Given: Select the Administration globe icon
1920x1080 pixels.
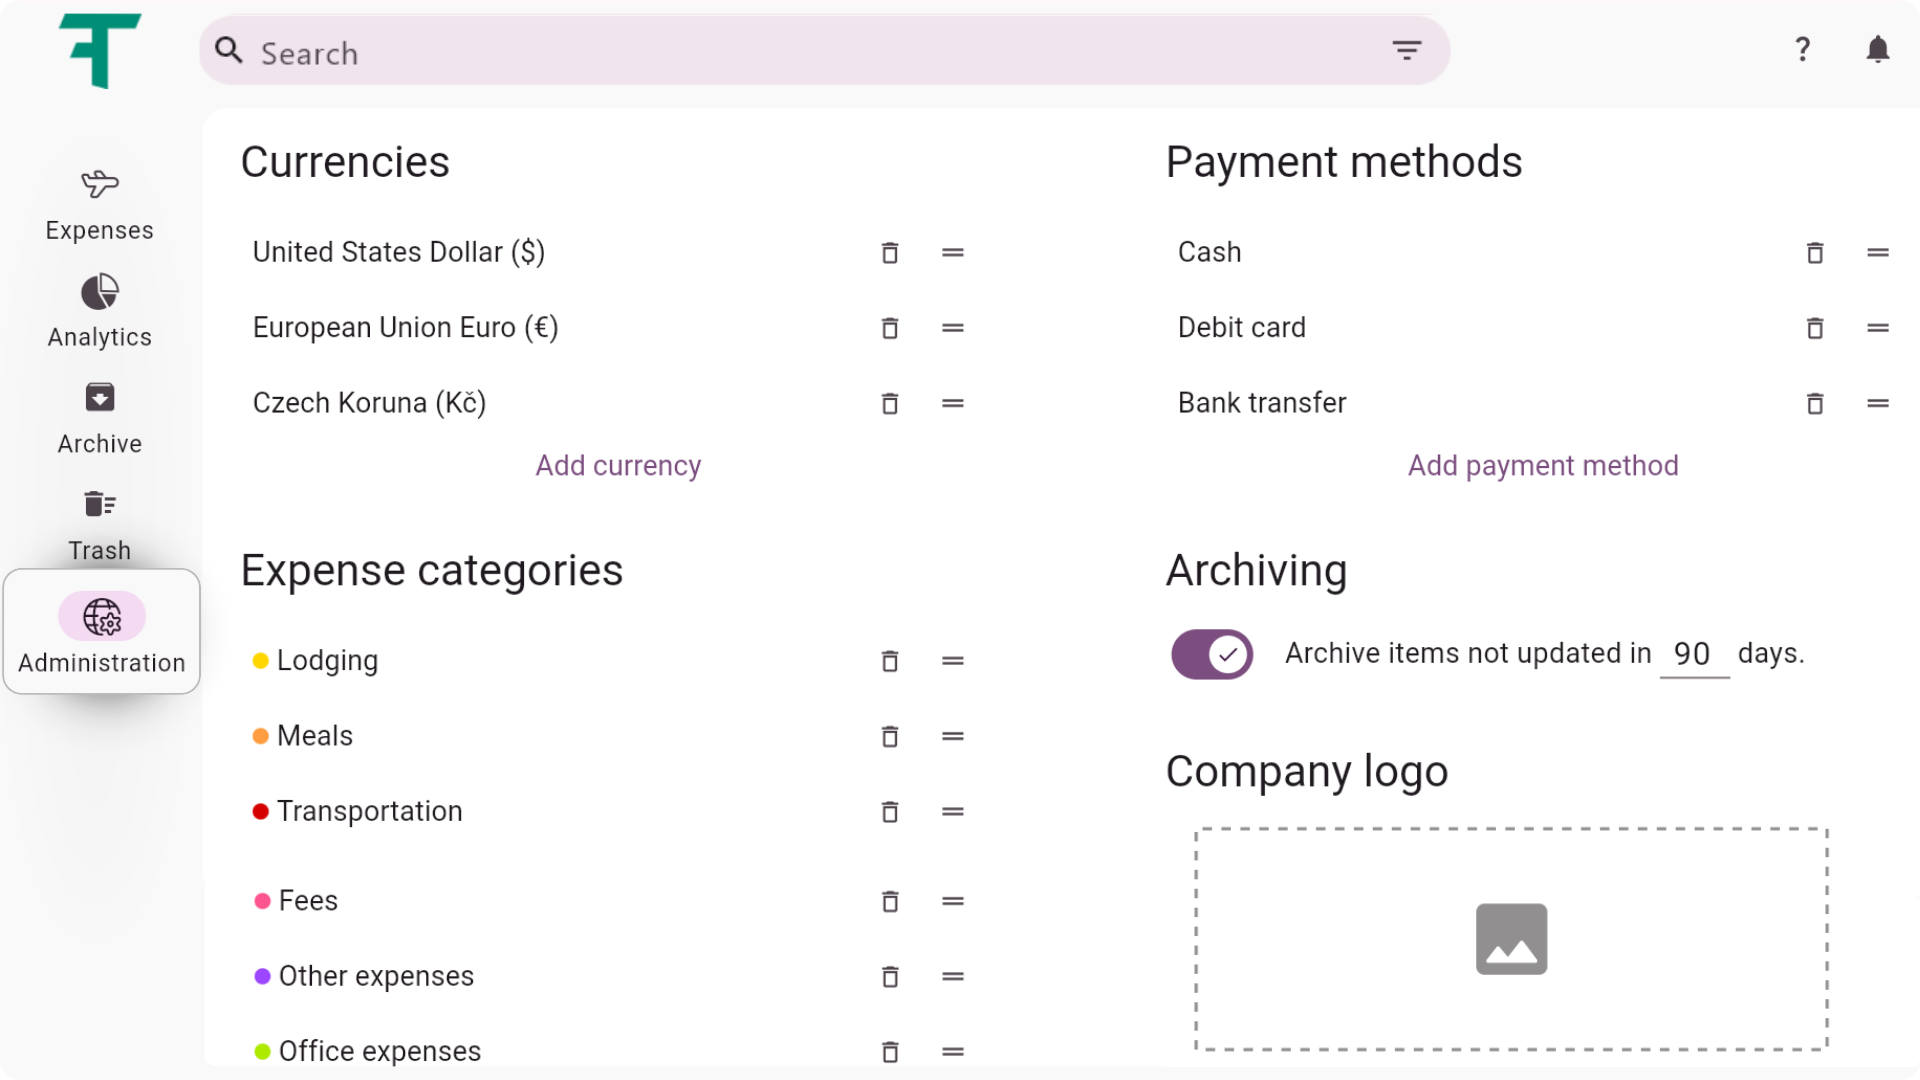Looking at the screenshot, I should [x=101, y=617].
